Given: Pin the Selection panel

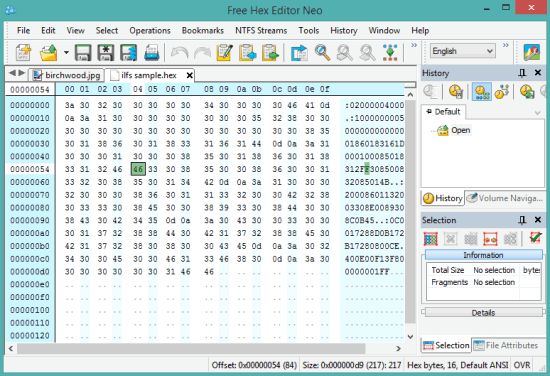Looking at the screenshot, I should [x=522, y=220].
